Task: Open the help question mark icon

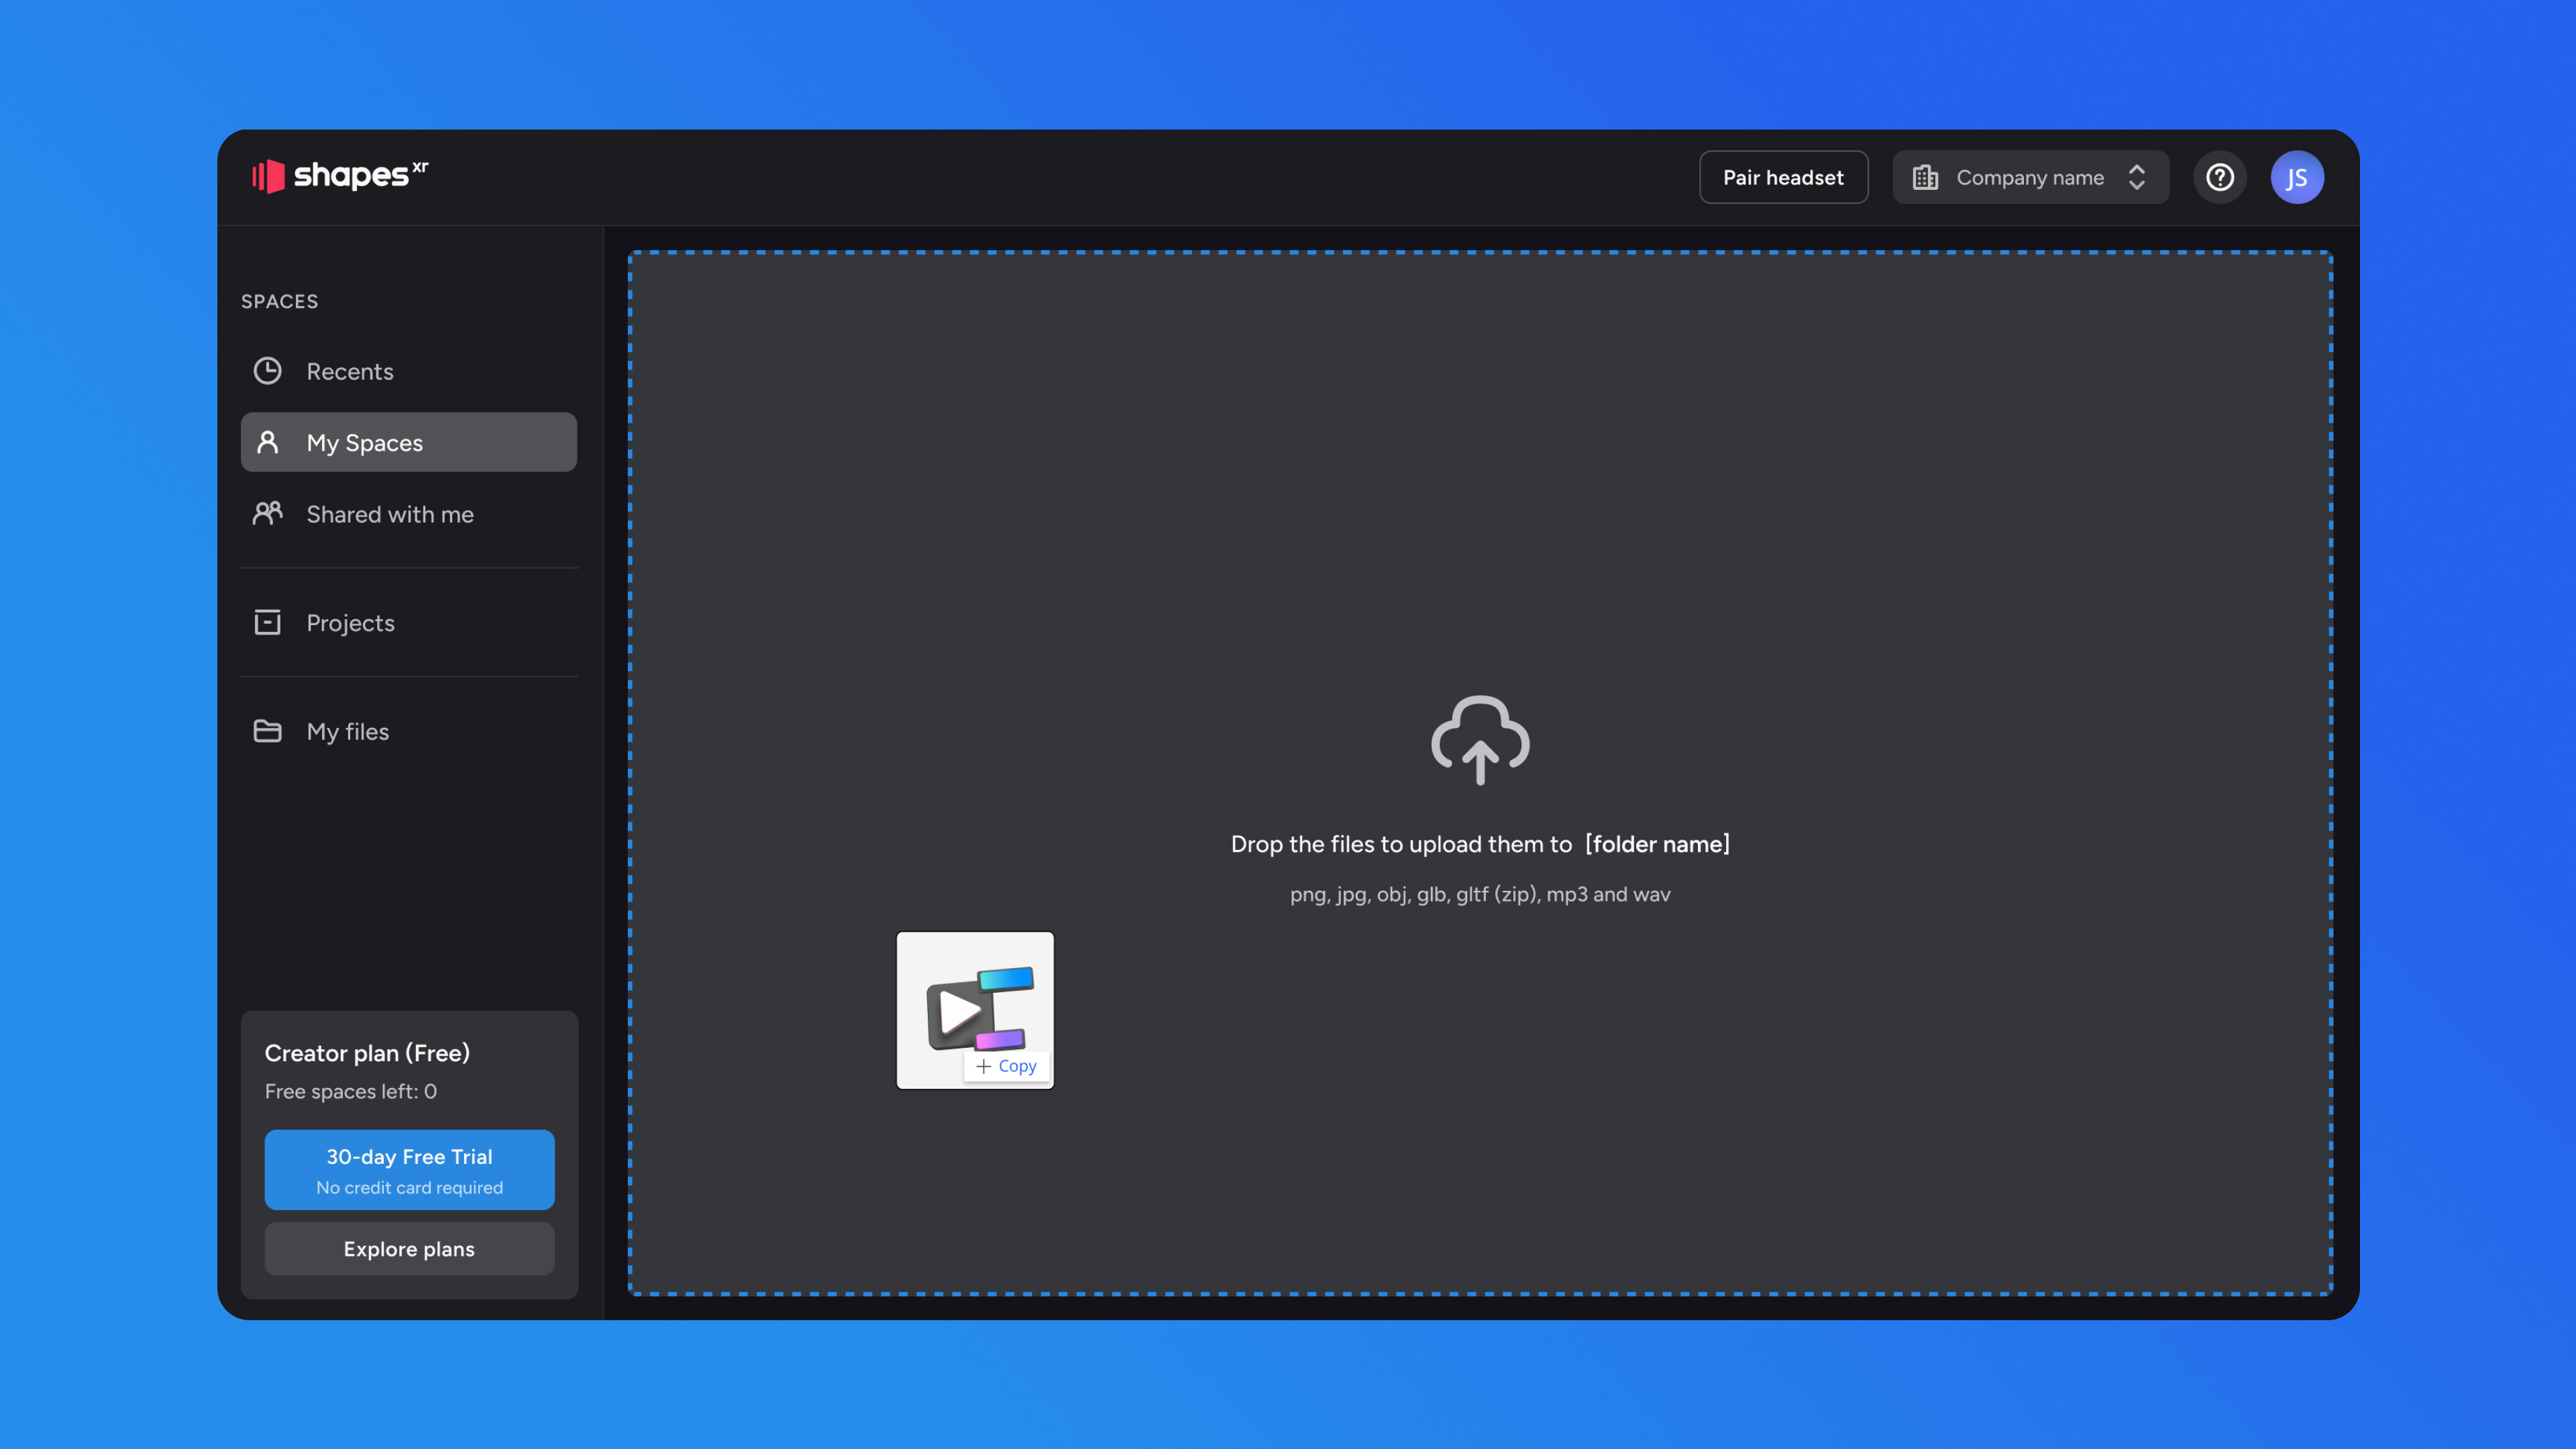Action: [2219, 177]
